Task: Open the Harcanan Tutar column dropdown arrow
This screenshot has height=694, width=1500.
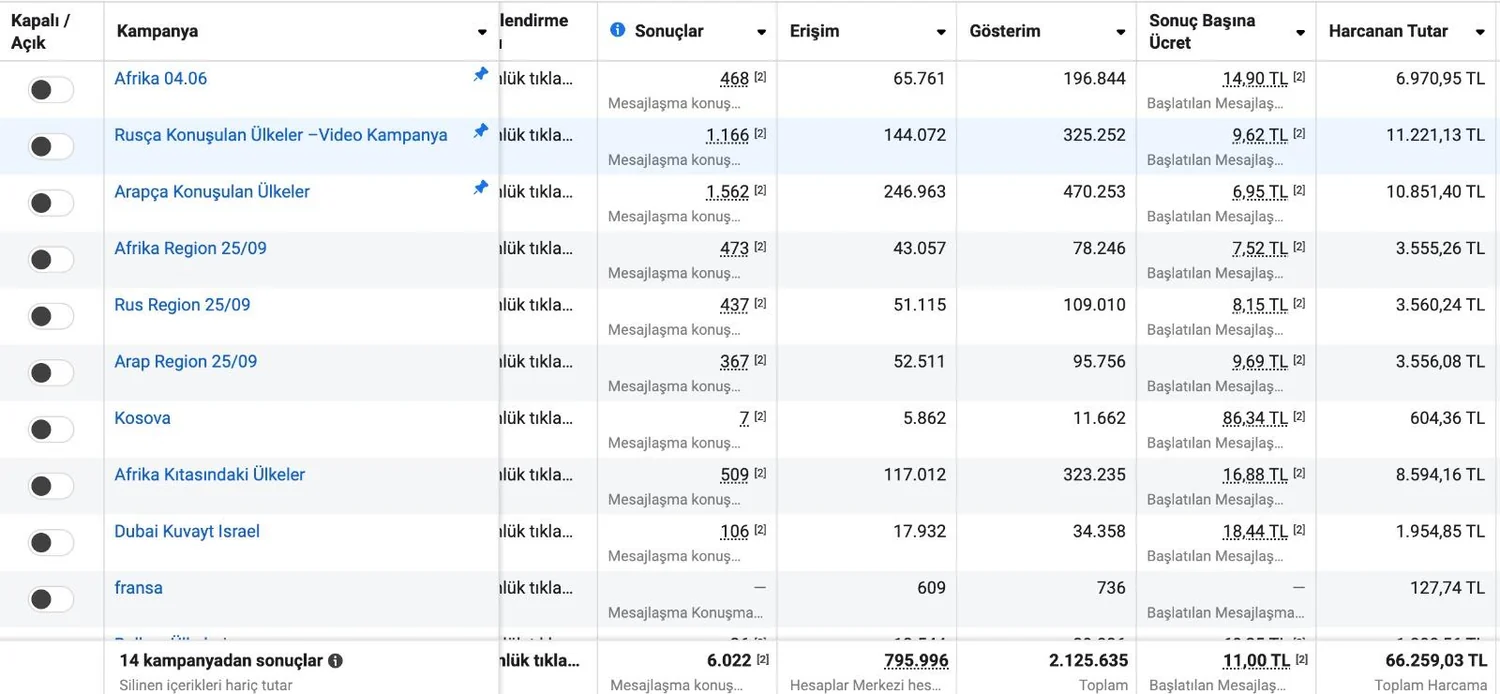Action: click(1480, 32)
